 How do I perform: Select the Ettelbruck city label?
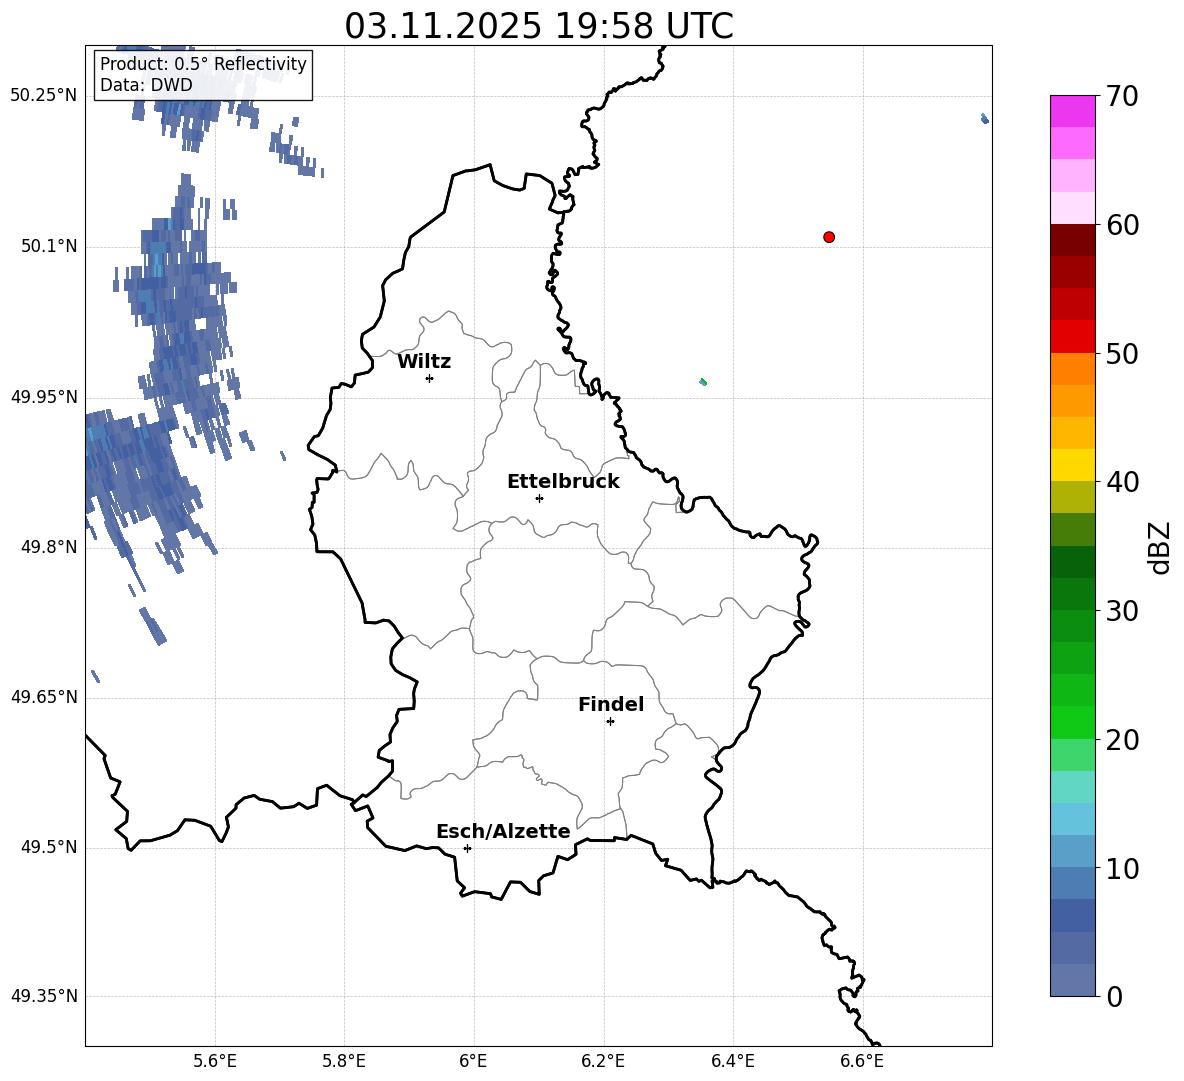(563, 482)
